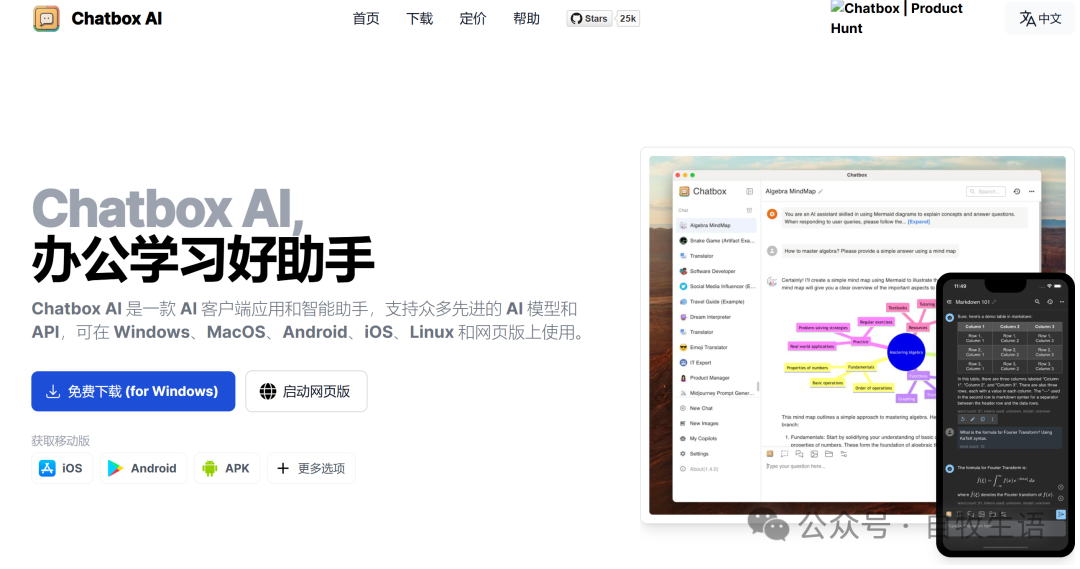
Task: Open the 首页 nav item
Action: (366, 19)
